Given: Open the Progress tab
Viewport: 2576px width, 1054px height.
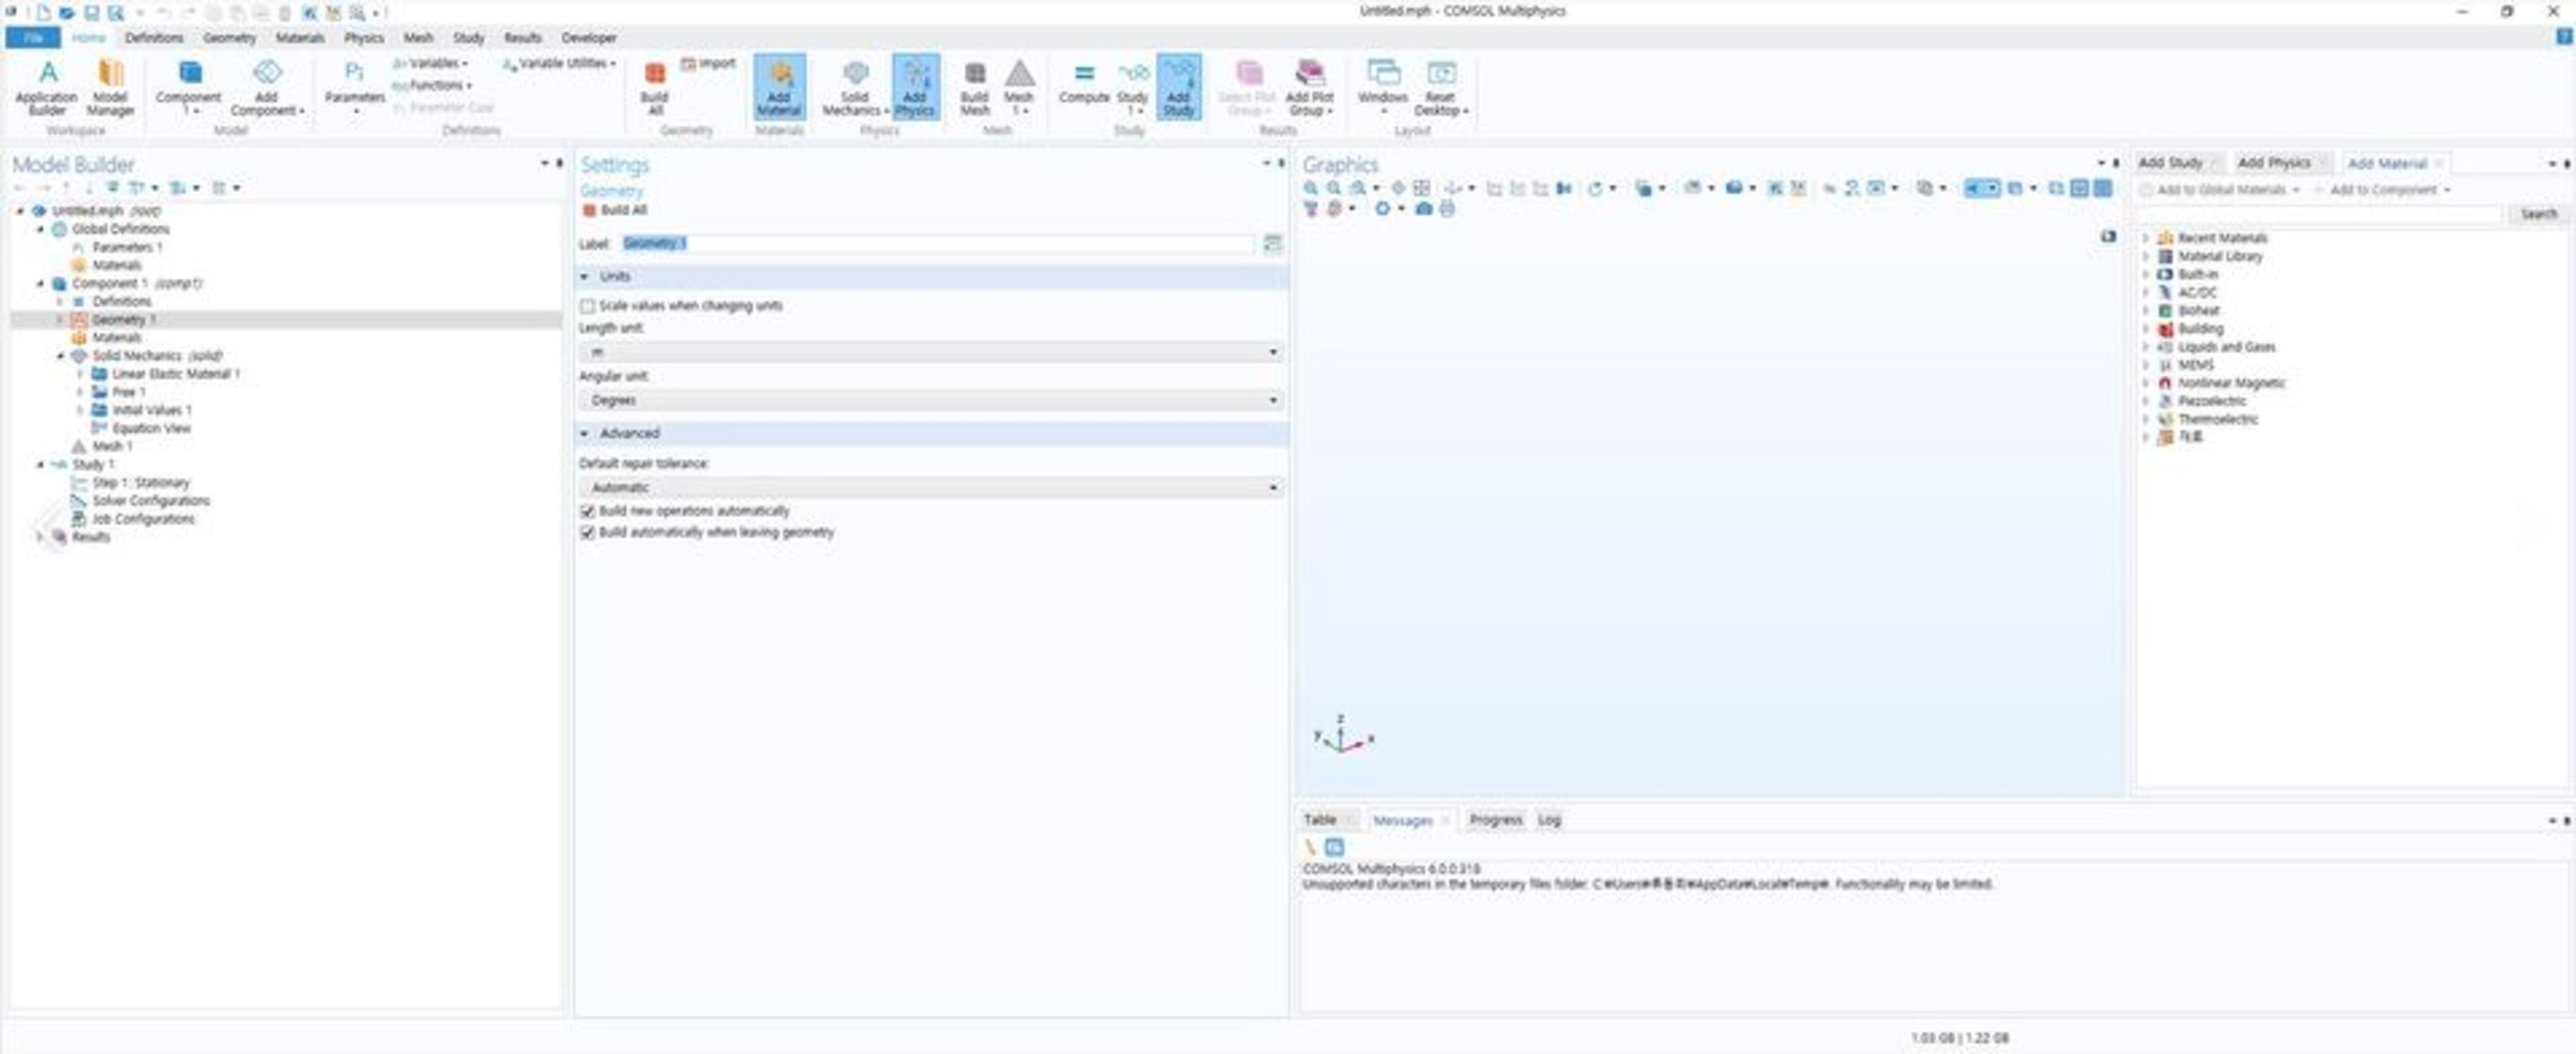Looking at the screenshot, I should (x=1495, y=820).
